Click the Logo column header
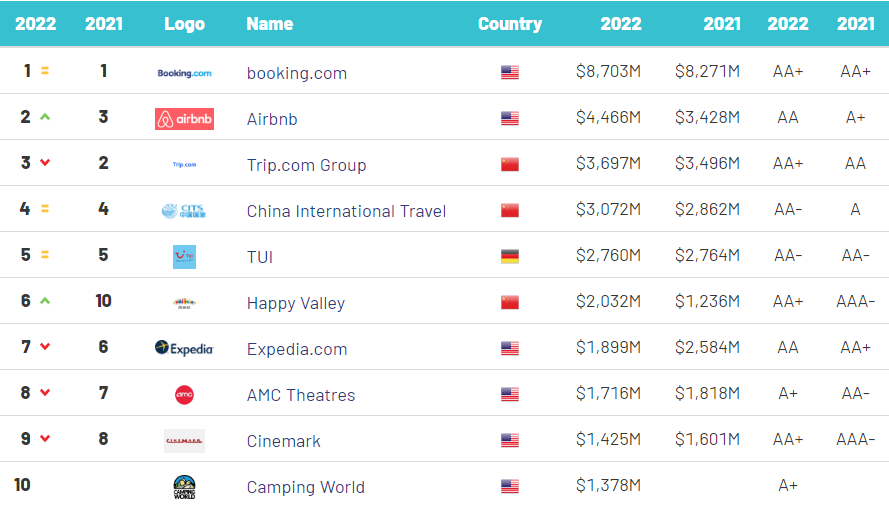The width and height of the screenshot is (889, 512). [184, 24]
